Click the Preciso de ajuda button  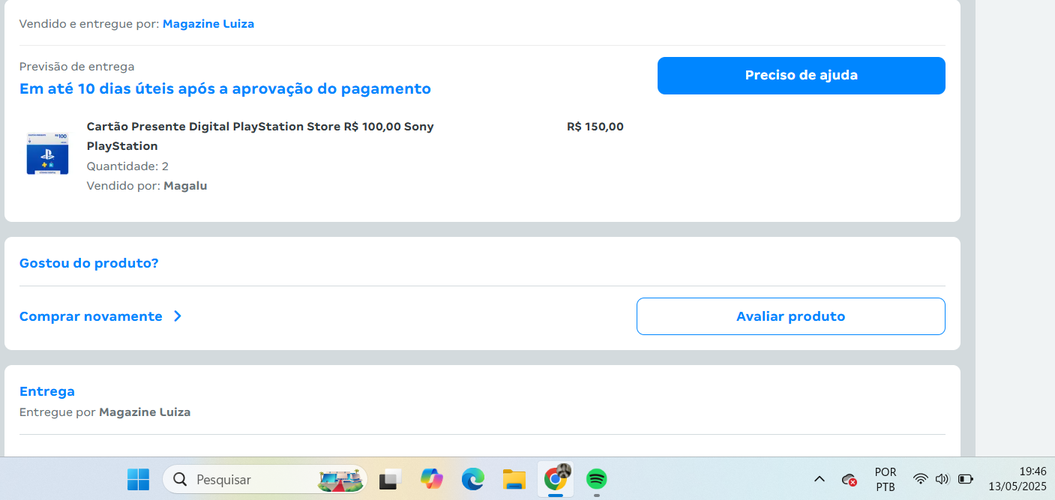point(800,76)
